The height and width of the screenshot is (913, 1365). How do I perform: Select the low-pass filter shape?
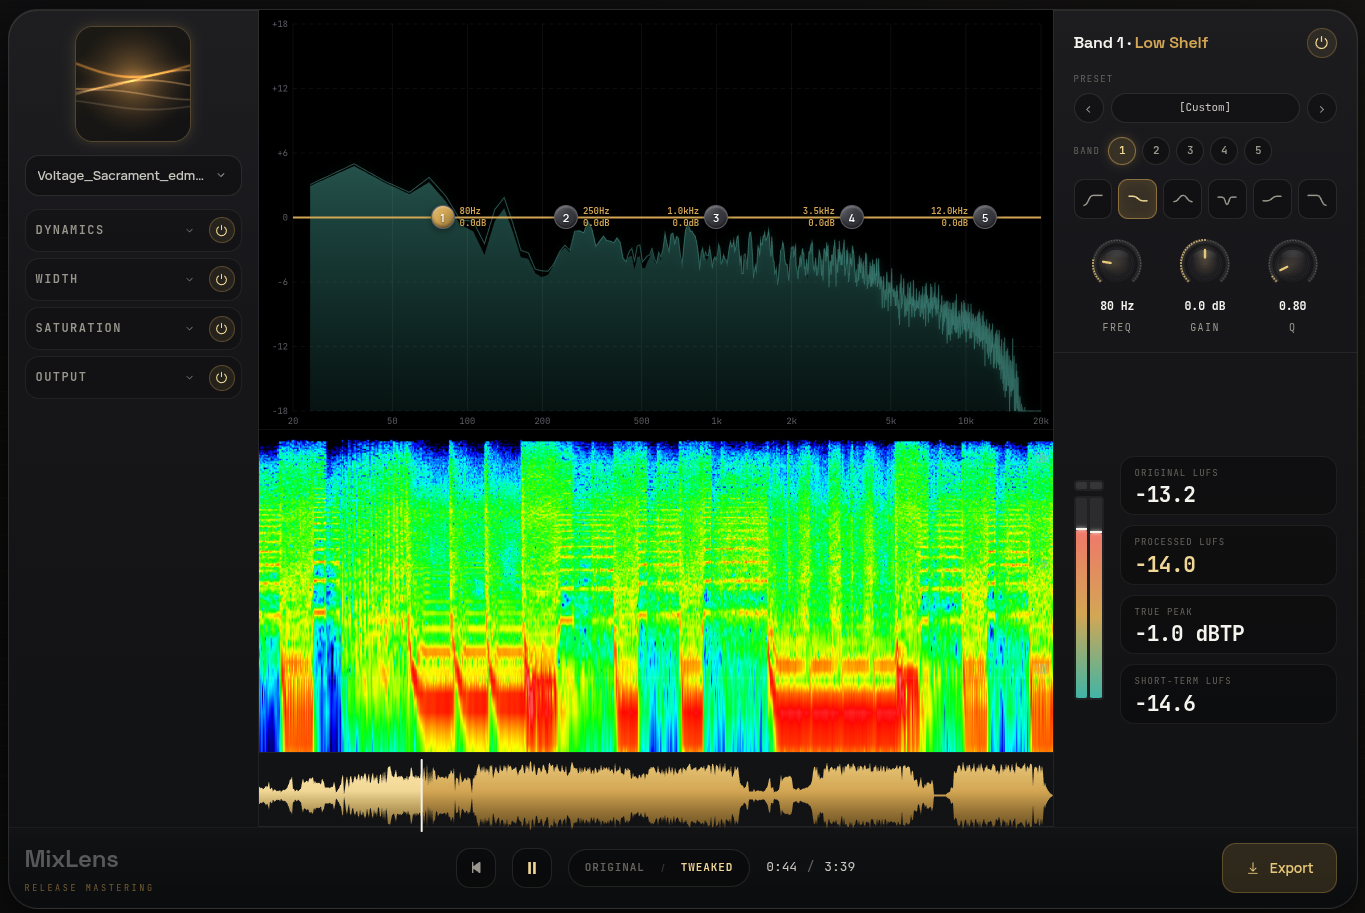tap(1317, 199)
